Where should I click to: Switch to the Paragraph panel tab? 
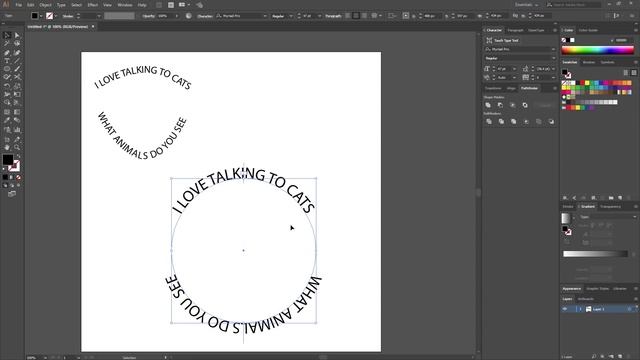point(515,30)
